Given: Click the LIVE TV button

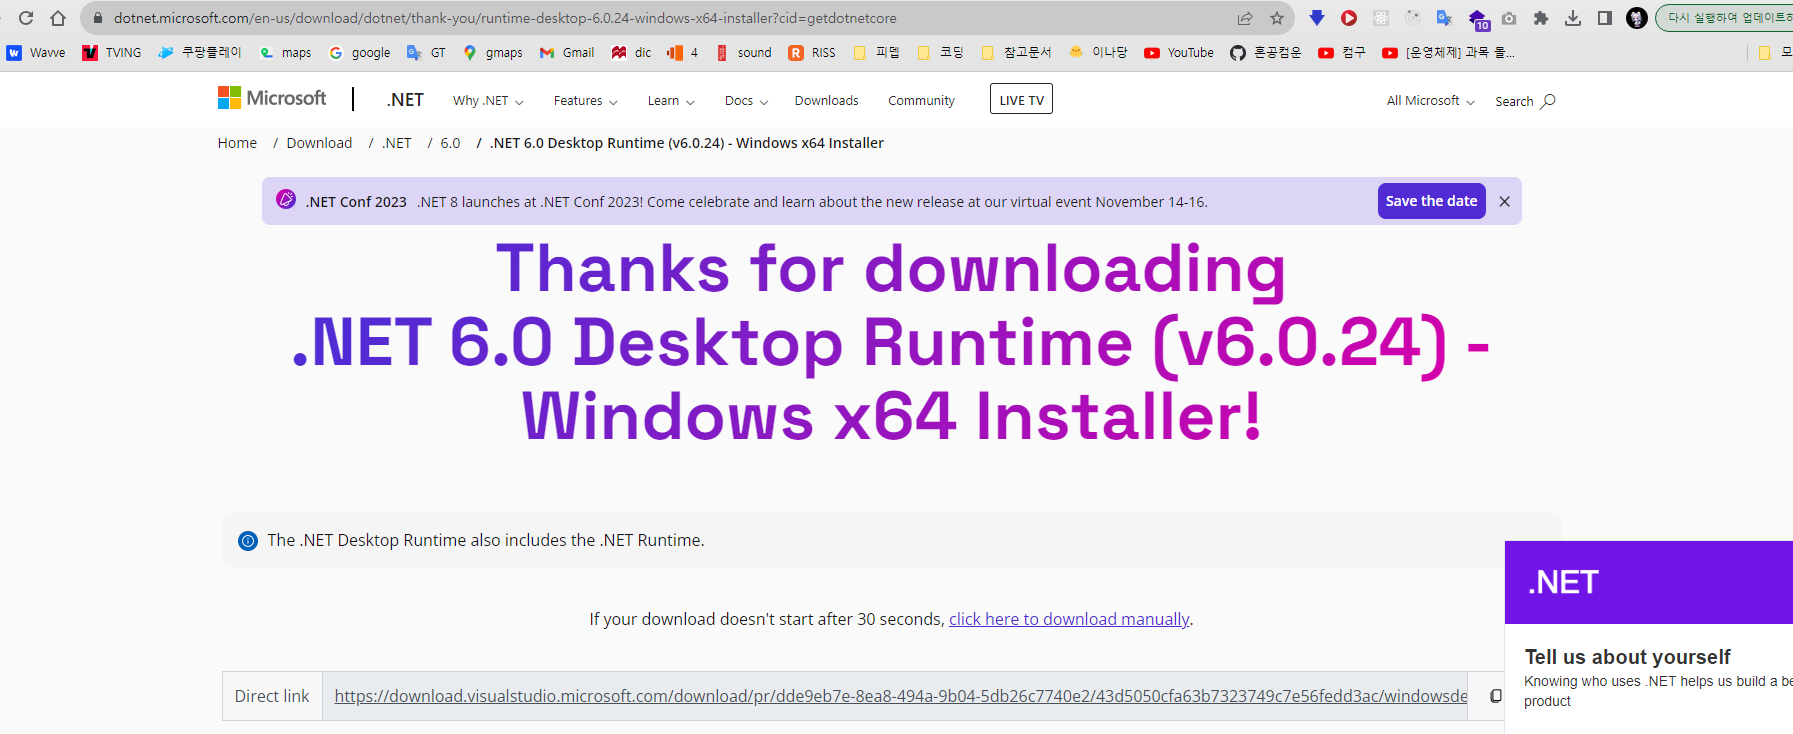Looking at the screenshot, I should pos(1021,99).
